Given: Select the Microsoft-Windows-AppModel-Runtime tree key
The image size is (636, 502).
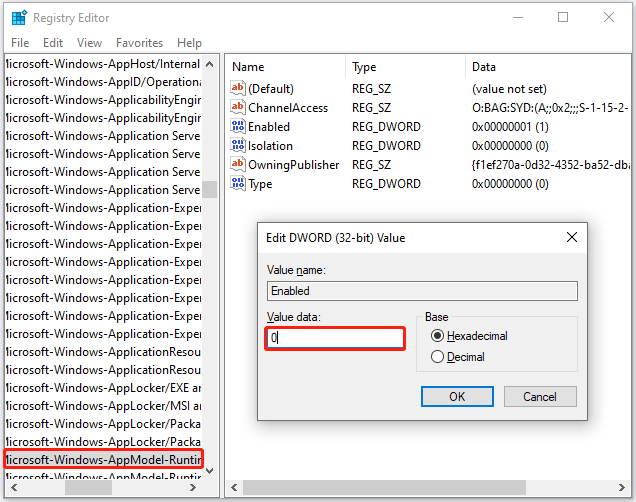Looking at the screenshot, I should [103, 459].
